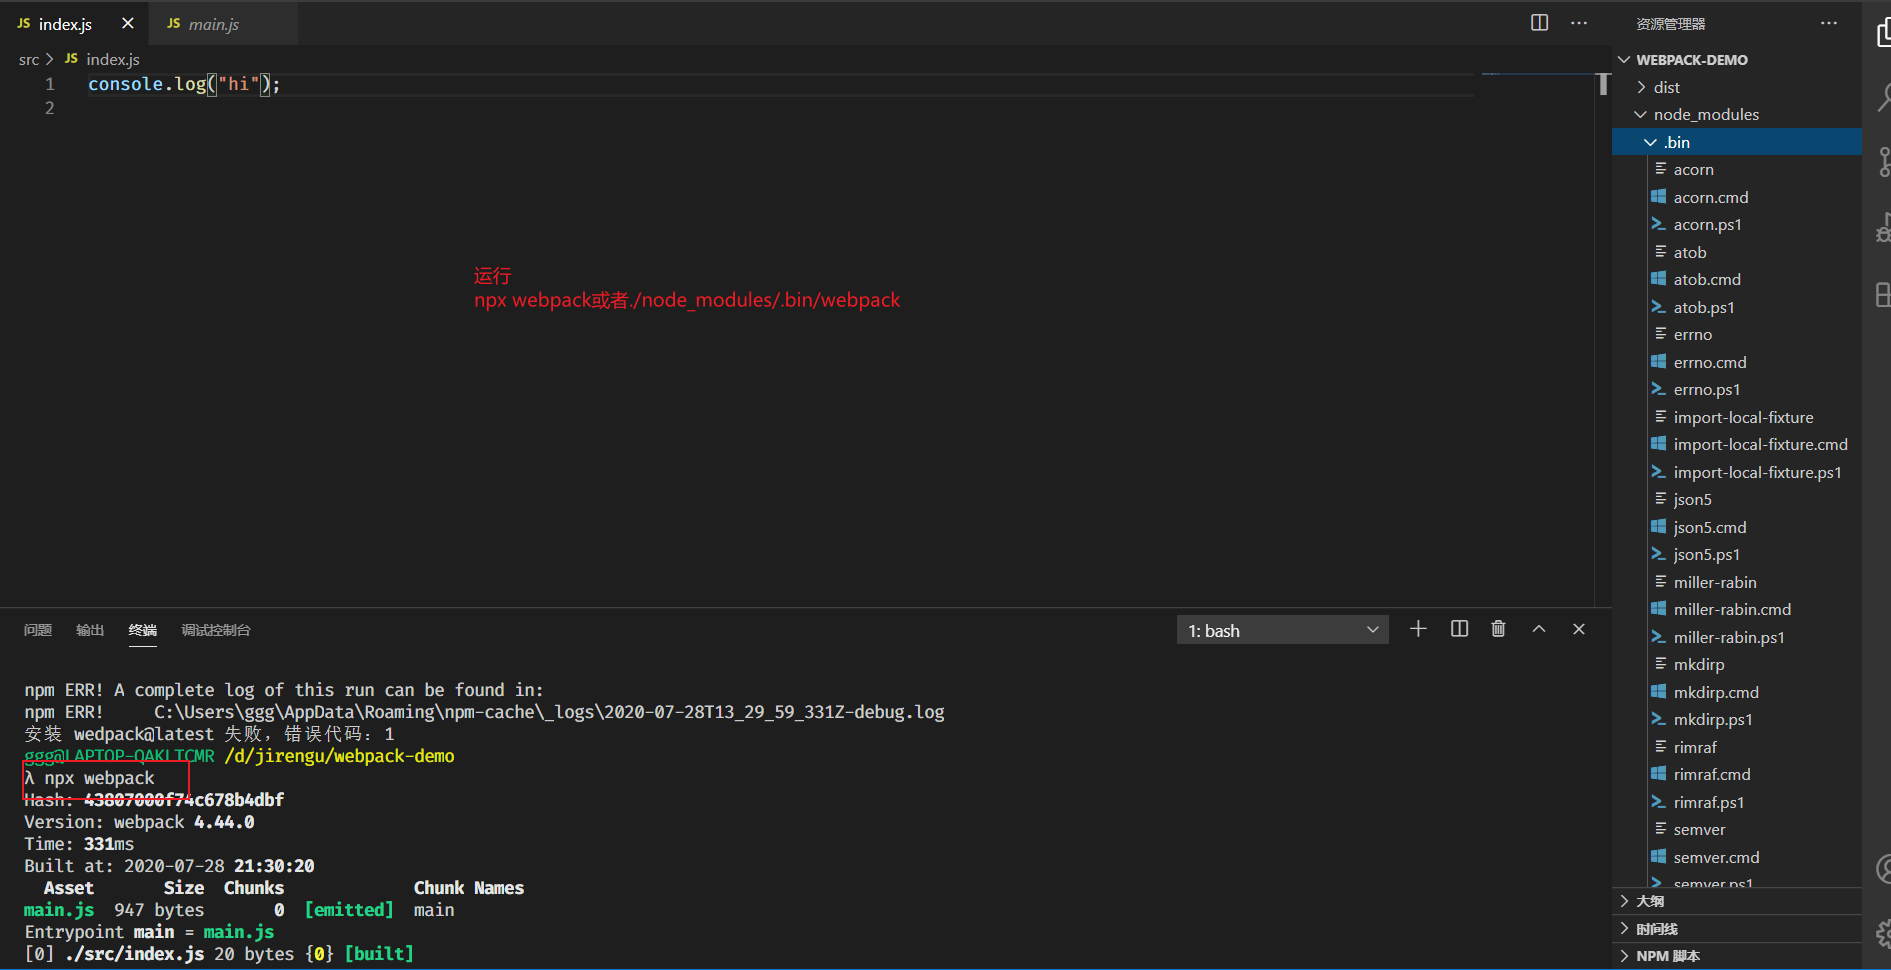1891x970 pixels.
Task: Split the editor to the right
Action: (1539, 23)
